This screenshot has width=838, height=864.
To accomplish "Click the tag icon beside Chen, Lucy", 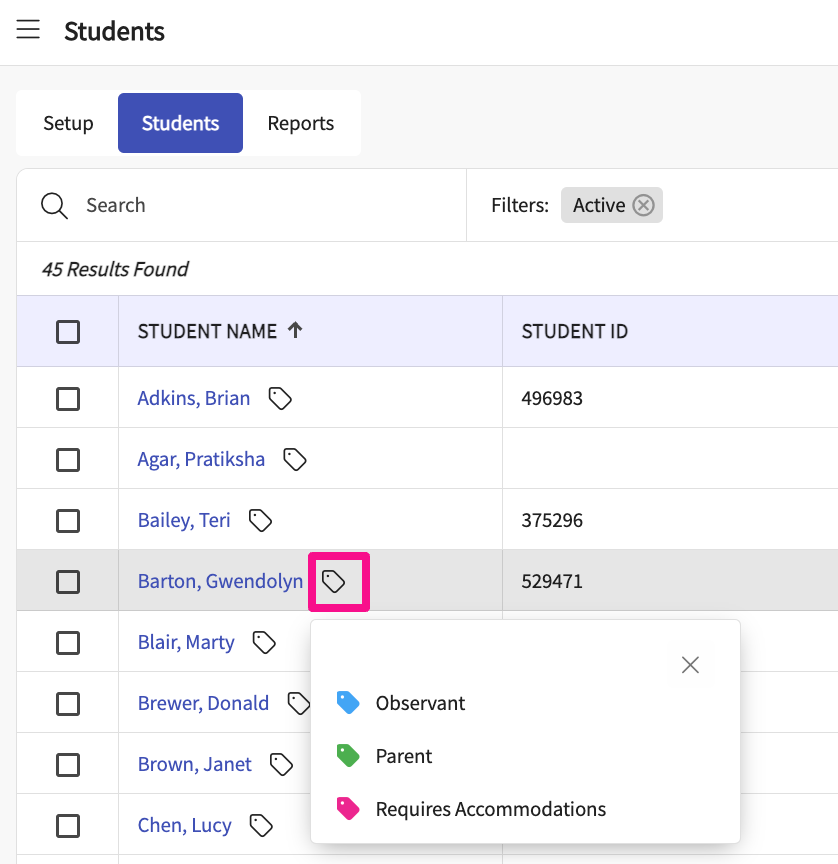I will point(261,825).
